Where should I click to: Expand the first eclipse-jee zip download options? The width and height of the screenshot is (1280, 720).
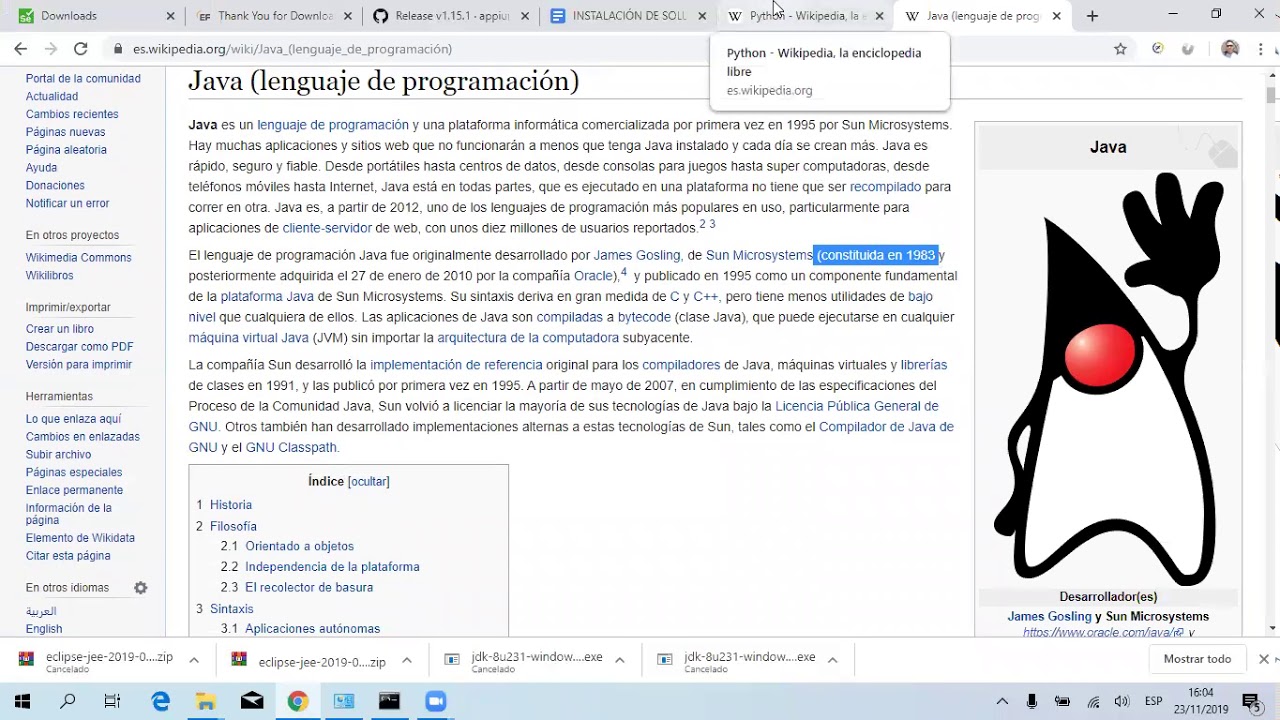[x=194, y=660]
